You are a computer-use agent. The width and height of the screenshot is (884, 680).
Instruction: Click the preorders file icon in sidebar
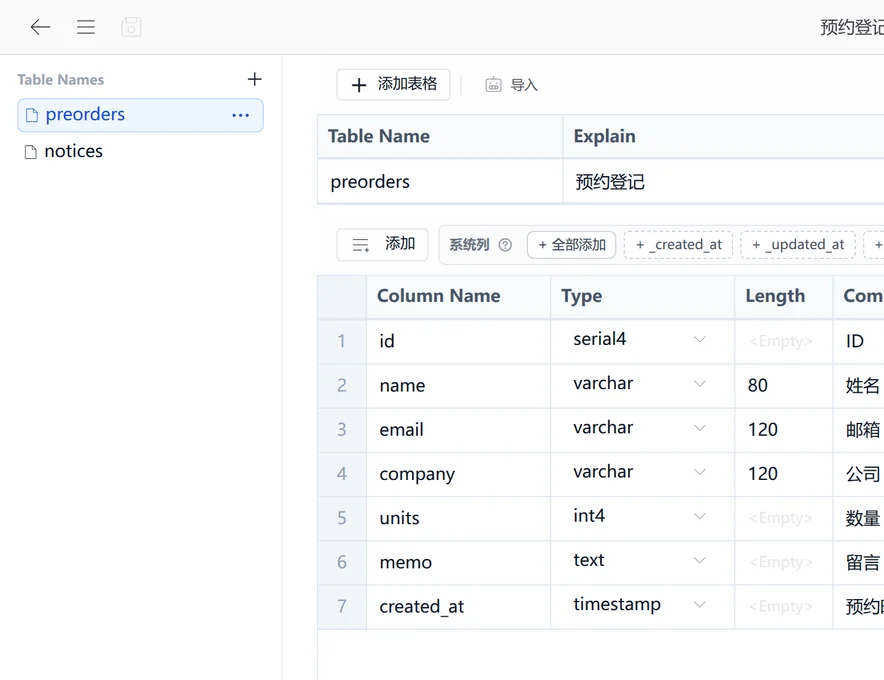32,115
